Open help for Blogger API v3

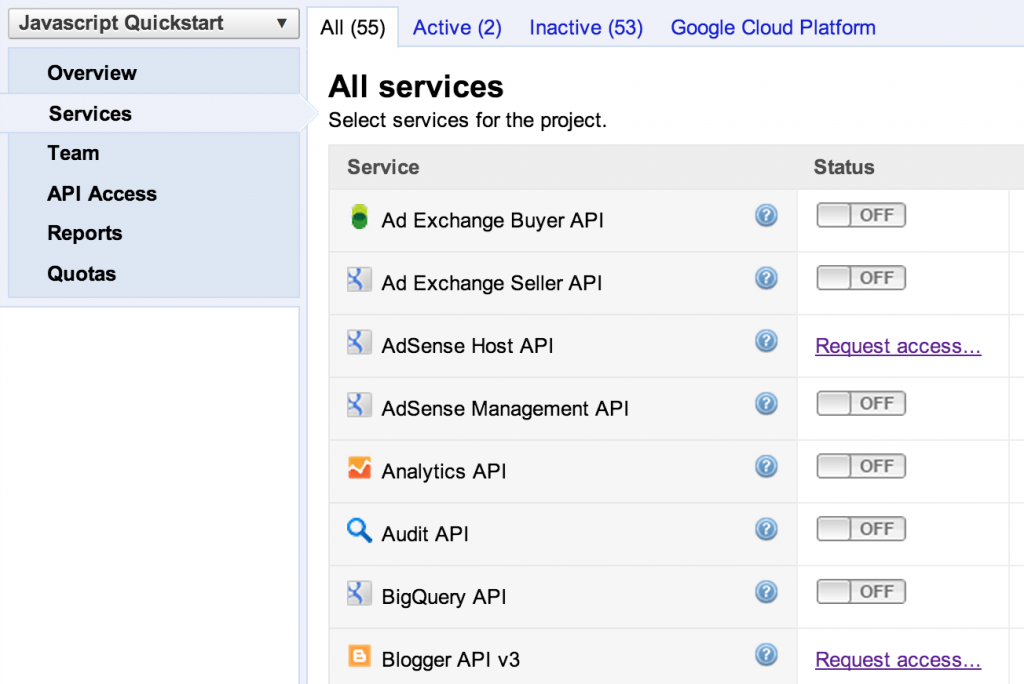tap(766, 655)
